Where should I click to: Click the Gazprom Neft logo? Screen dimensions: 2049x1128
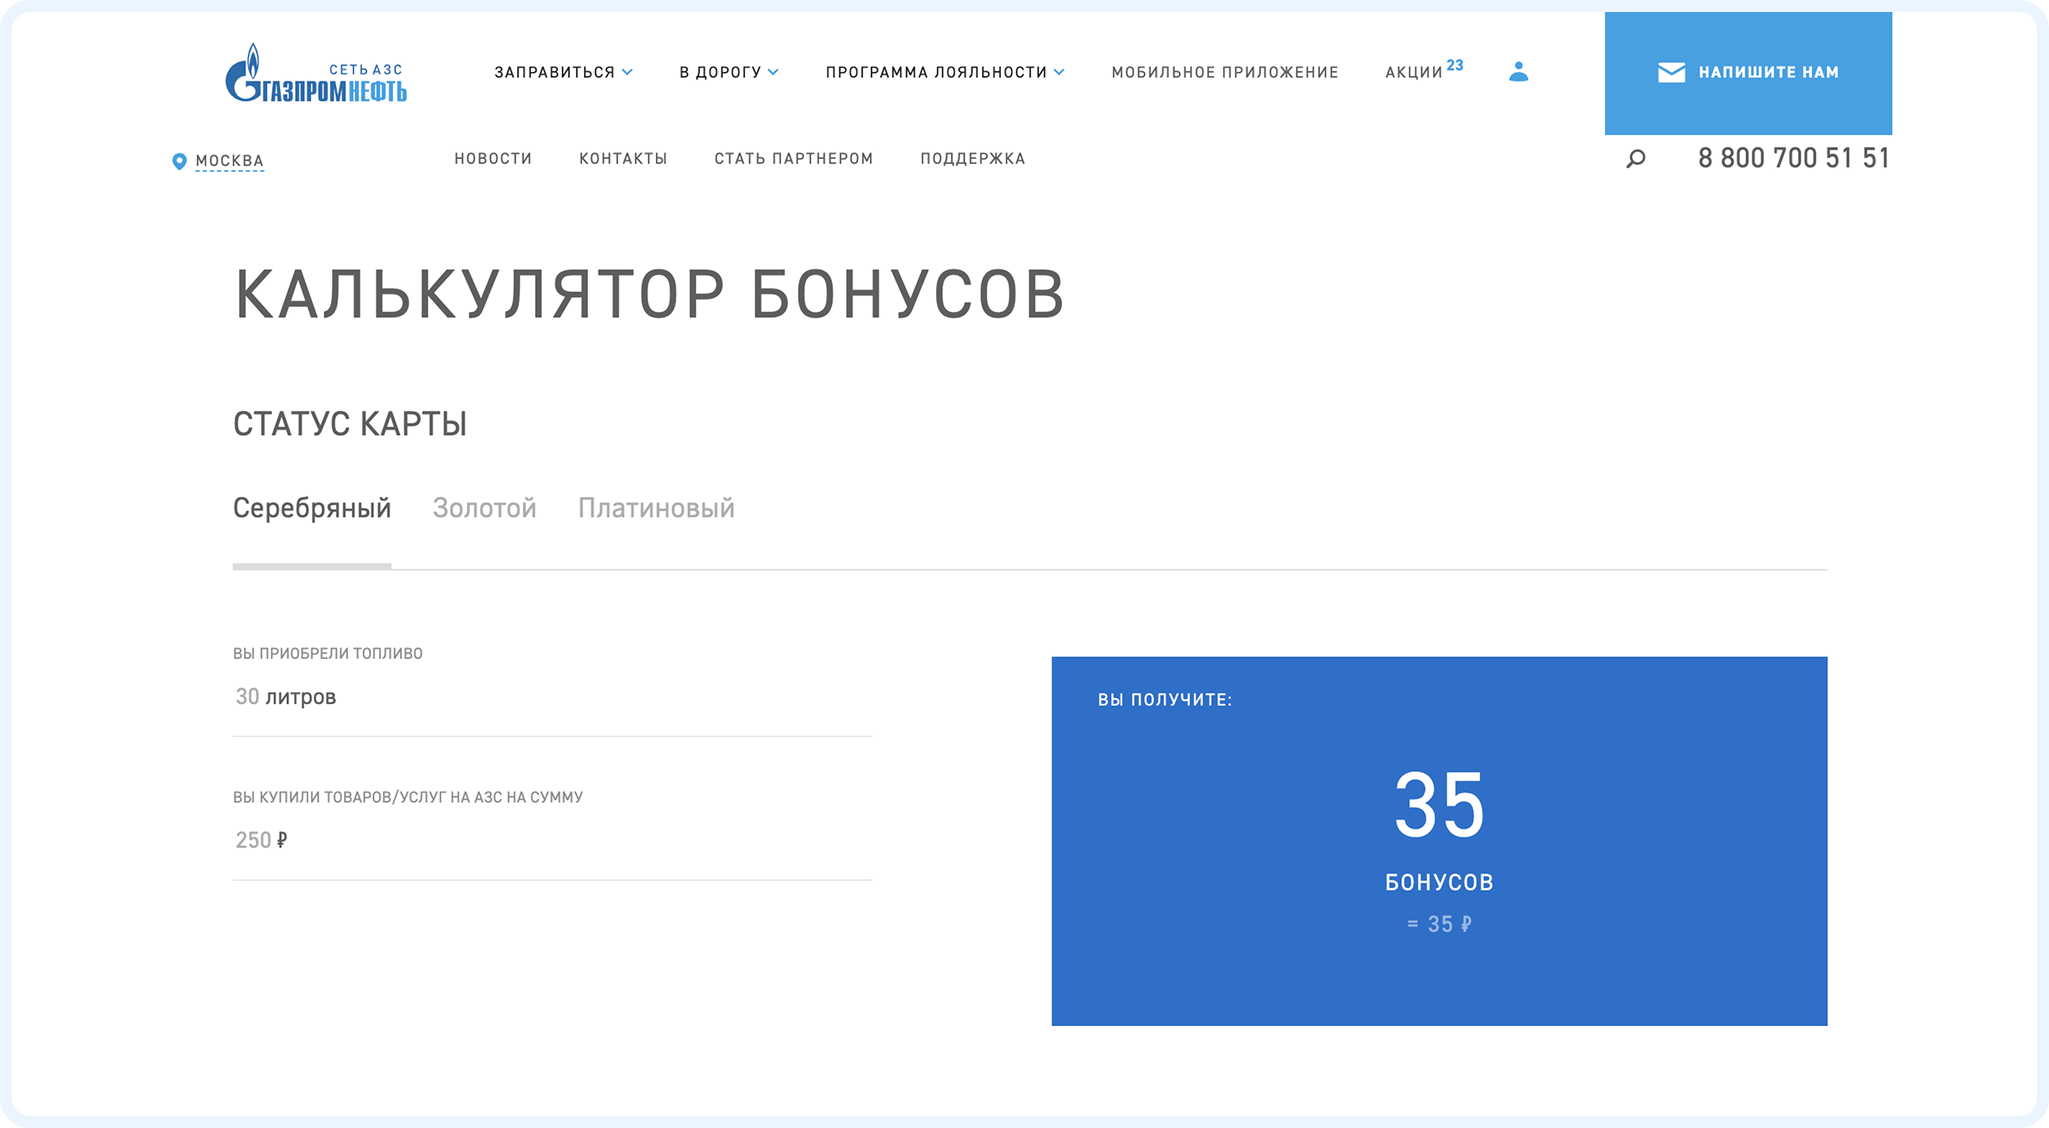point(315,74)
